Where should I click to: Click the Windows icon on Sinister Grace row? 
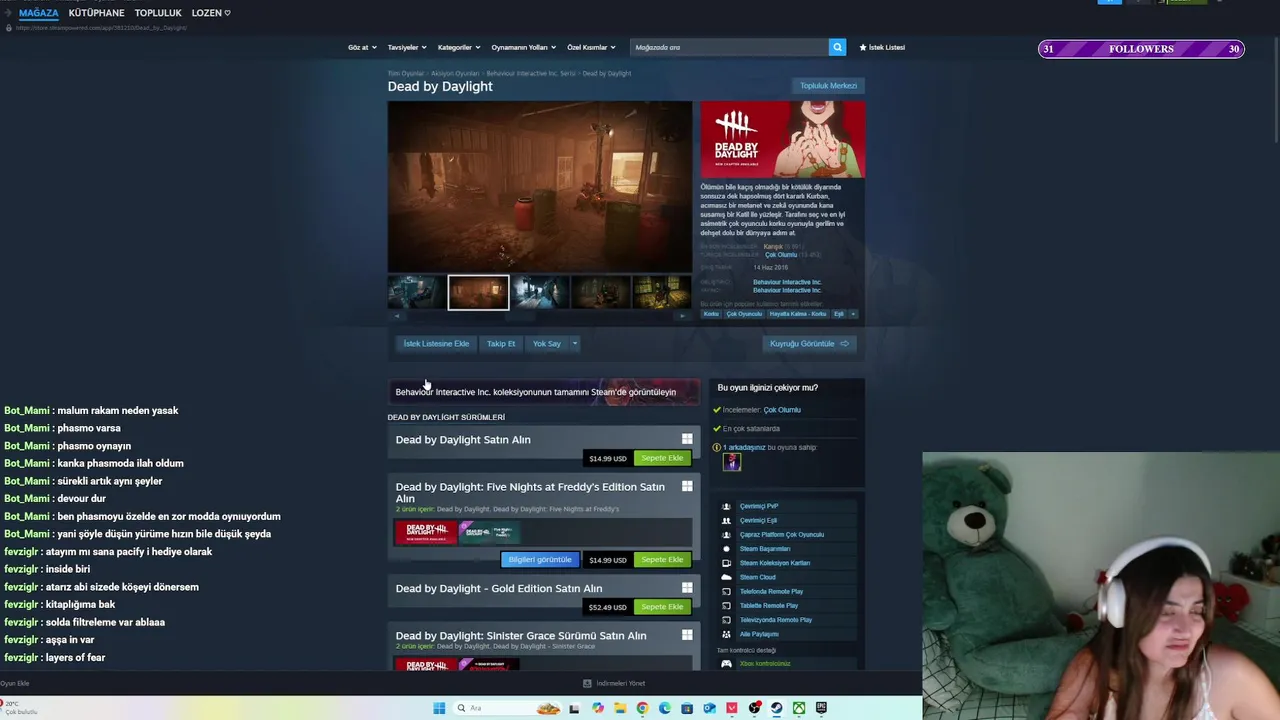(687, 635)
